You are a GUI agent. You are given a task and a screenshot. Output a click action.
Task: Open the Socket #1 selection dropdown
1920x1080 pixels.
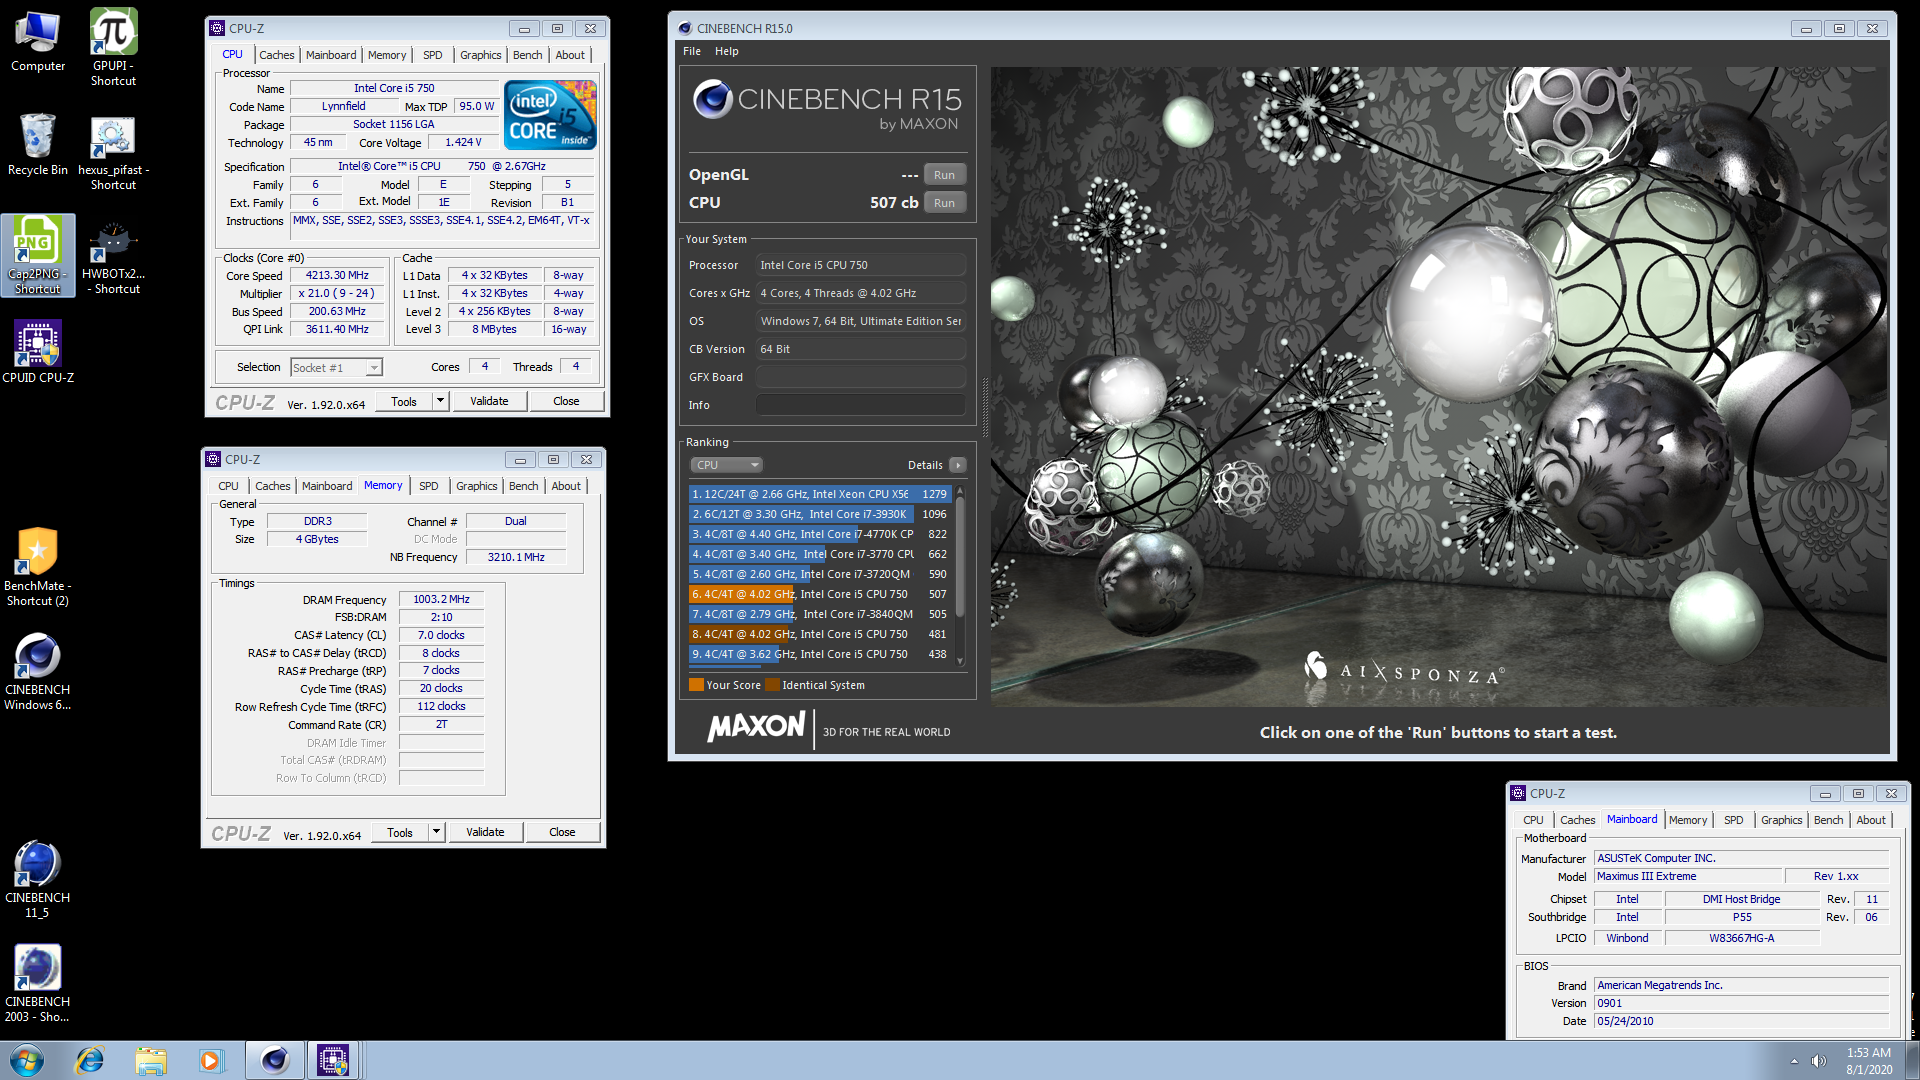336,368
